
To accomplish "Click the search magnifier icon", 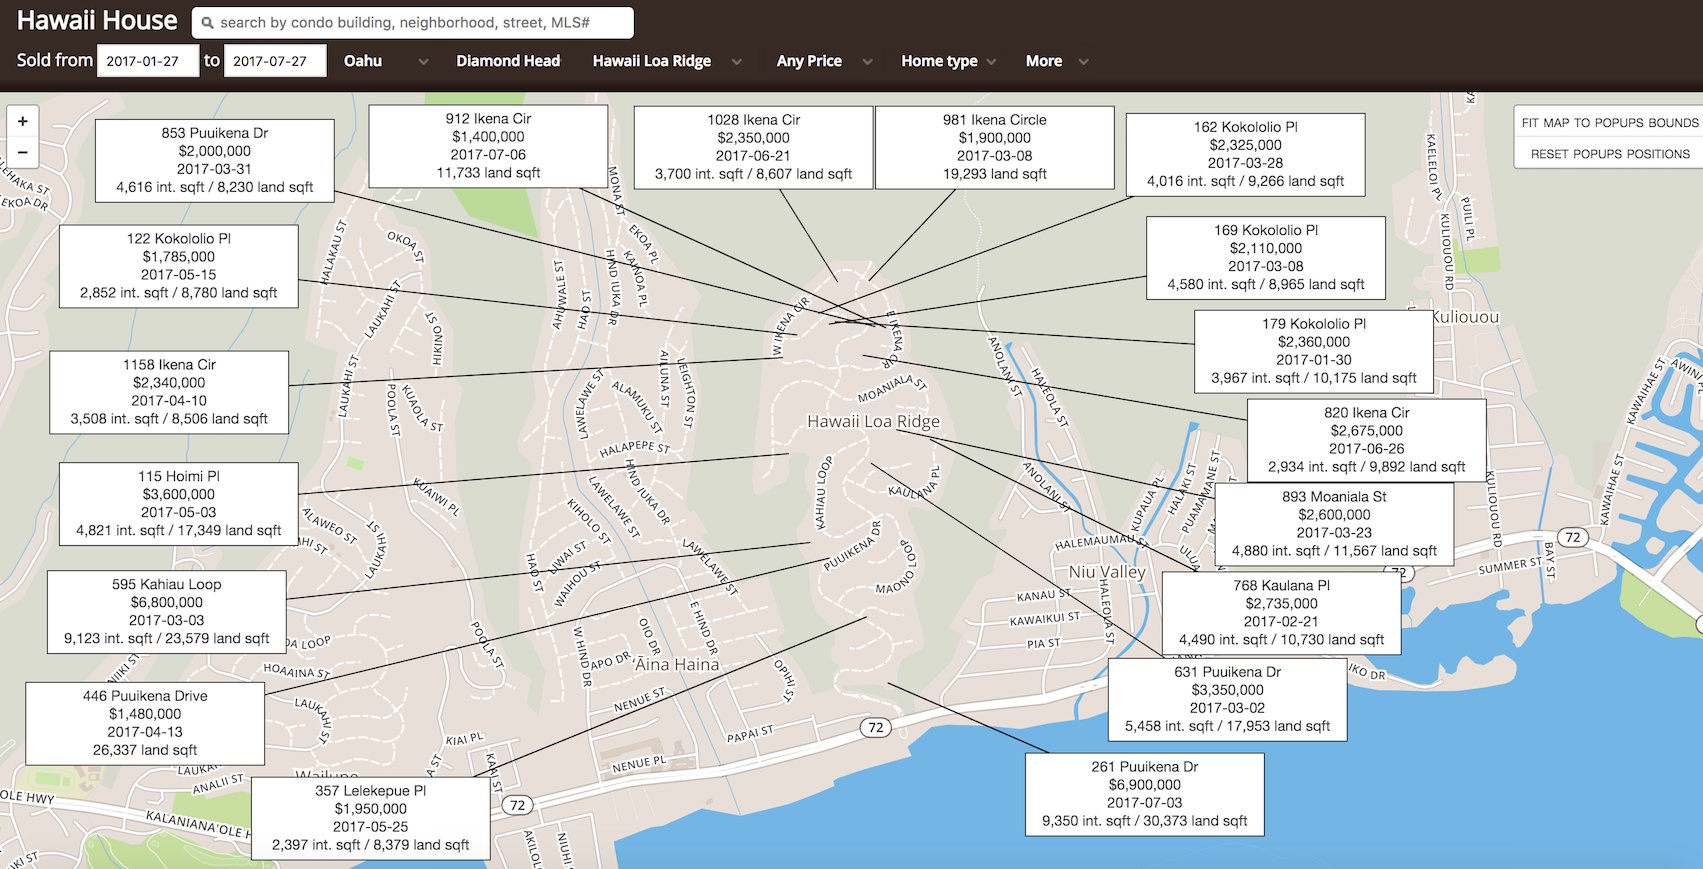I will 207,23.
